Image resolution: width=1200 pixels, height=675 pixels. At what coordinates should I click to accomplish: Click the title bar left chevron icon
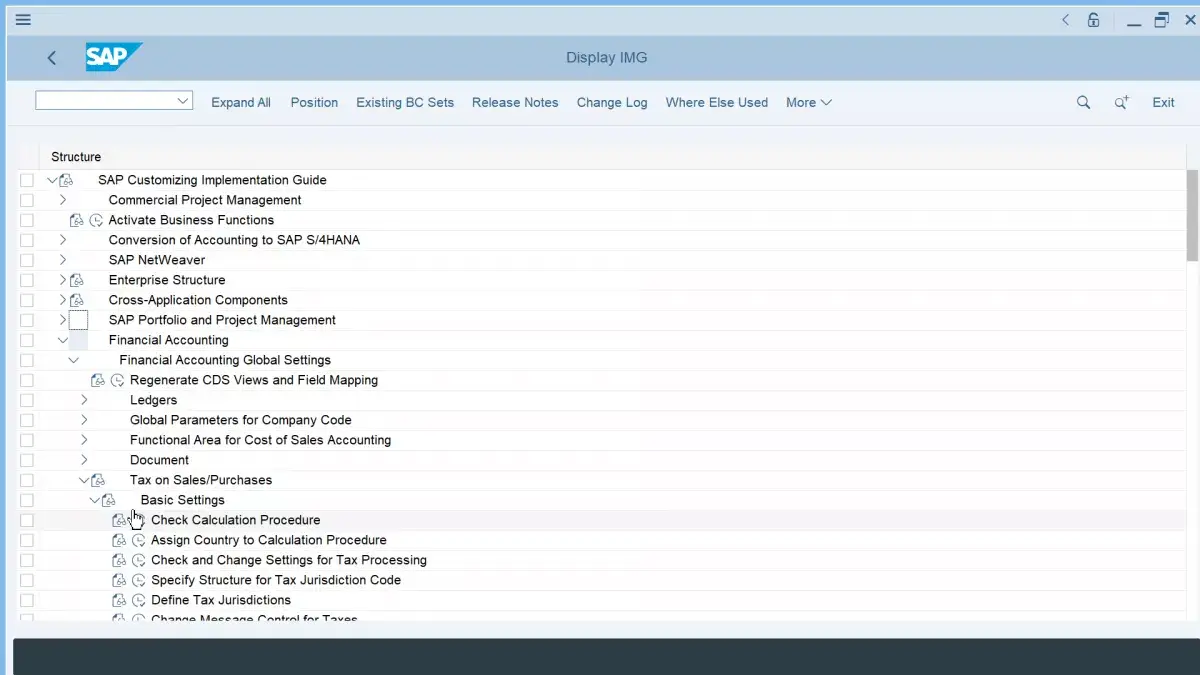click(1065, 19)
